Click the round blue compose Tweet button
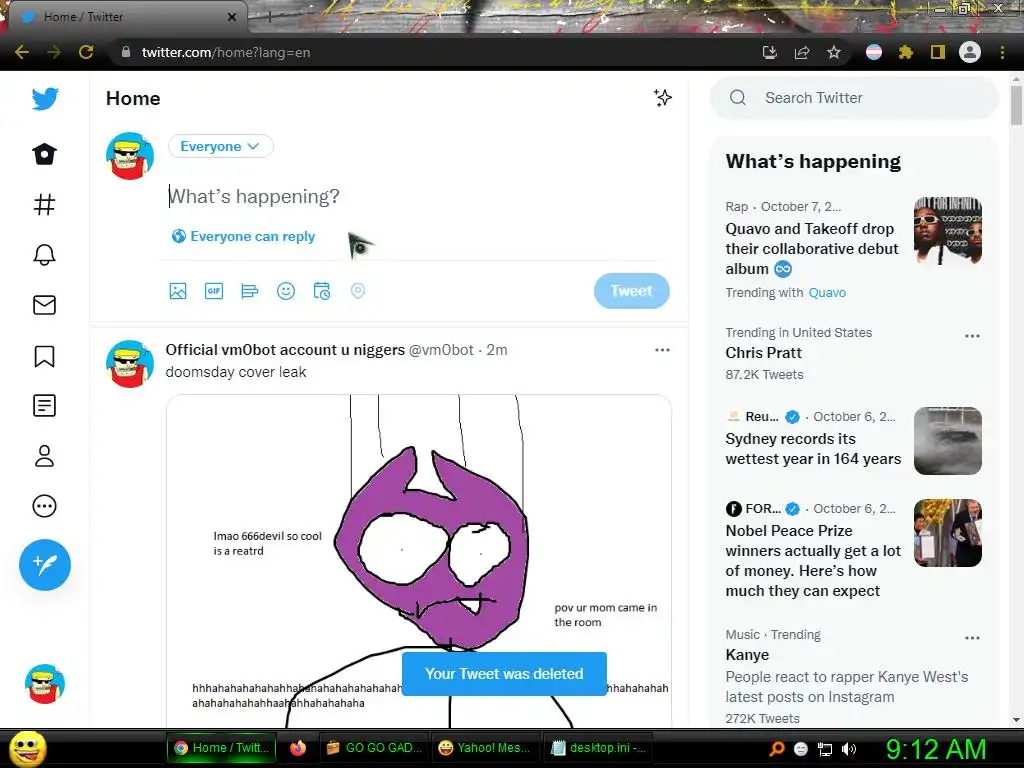Image resolution: width=1024 pixels, height=768 pixels. [44, 565]
